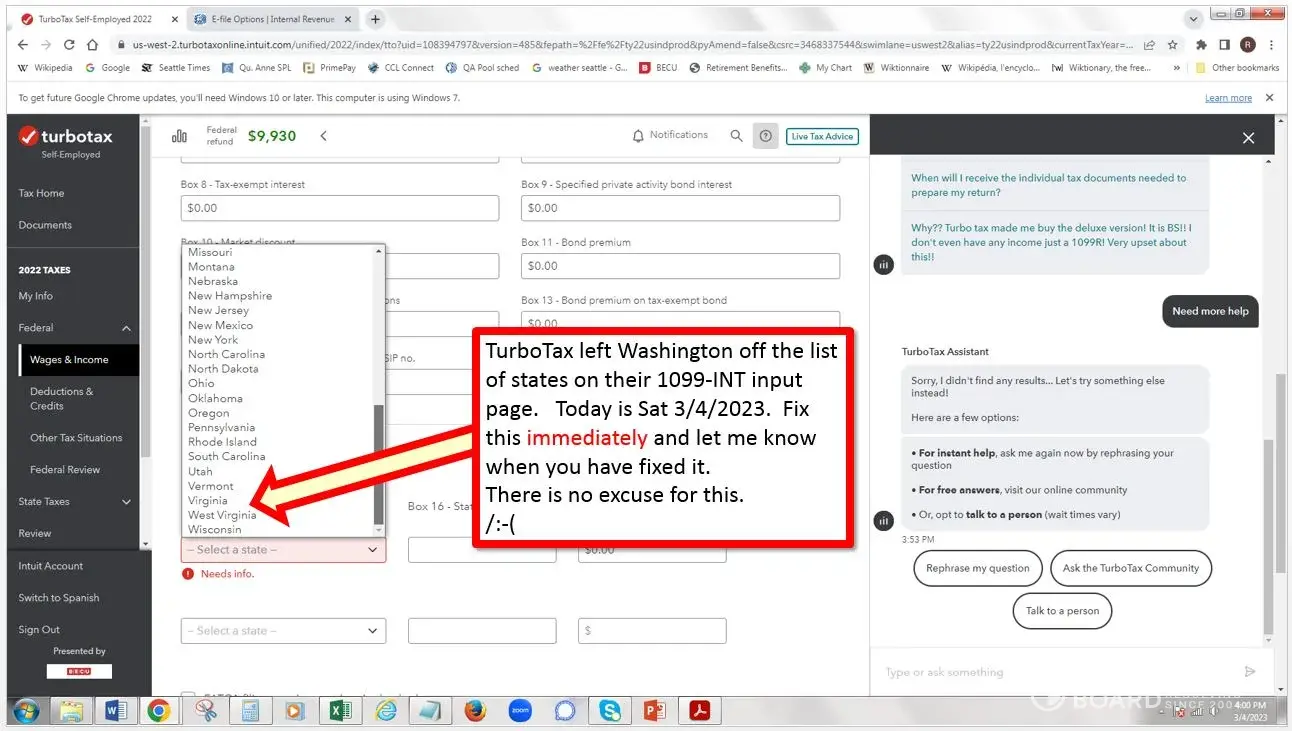Viewport: 1292px width, 731px height.
Task: Open Adobe Acrobat from the taskbar
Action: [x=700, y=711]
